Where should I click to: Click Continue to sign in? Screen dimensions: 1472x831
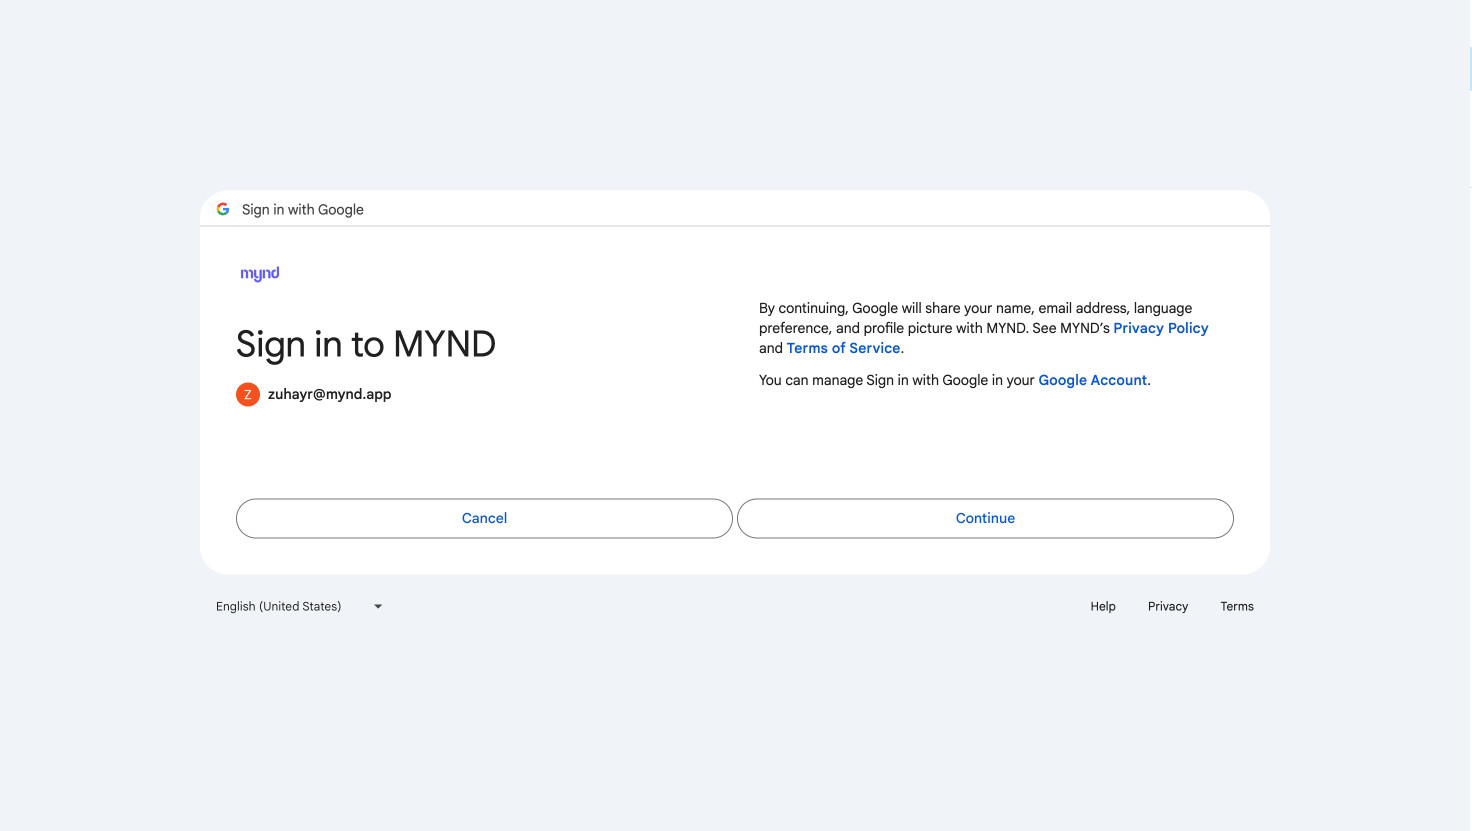point(985,518)
